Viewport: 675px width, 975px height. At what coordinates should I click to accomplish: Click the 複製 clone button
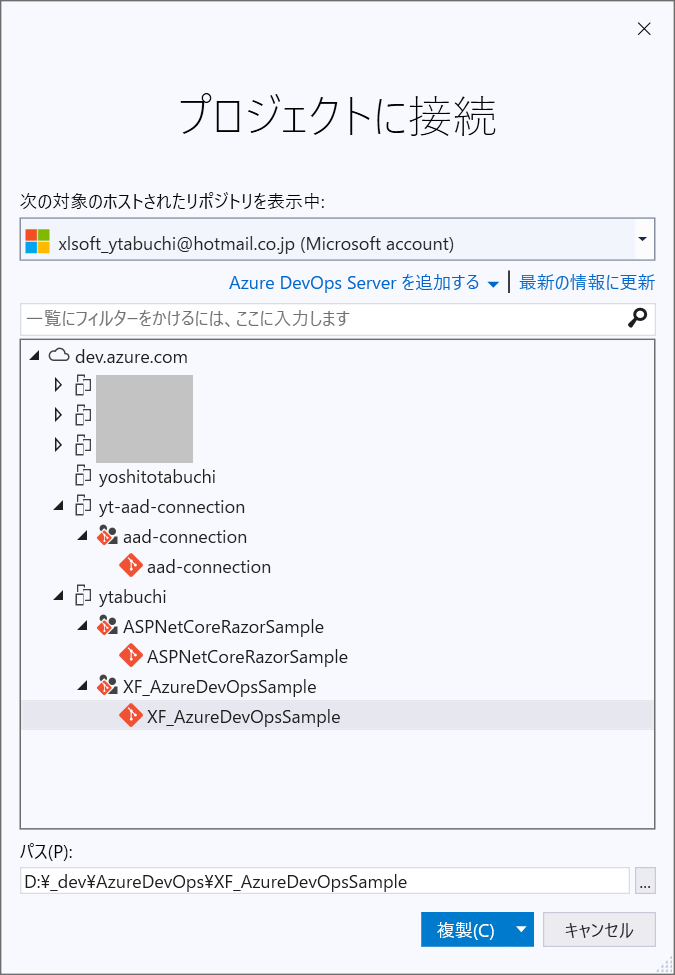pos(465,928)
